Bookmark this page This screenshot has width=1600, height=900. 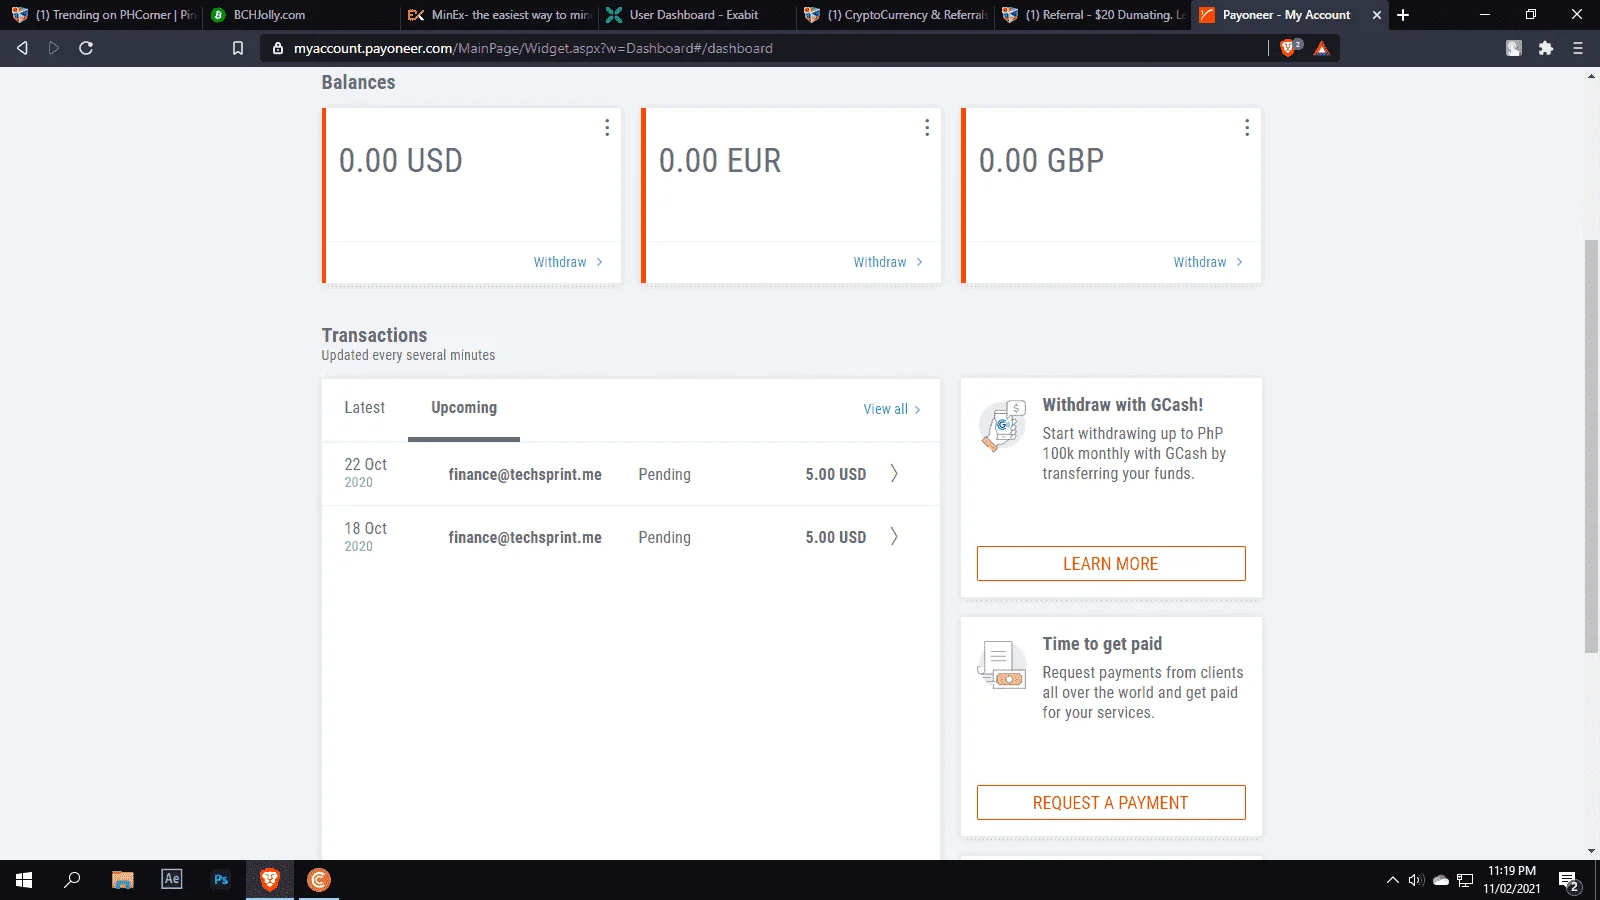[x=238, y=48]
